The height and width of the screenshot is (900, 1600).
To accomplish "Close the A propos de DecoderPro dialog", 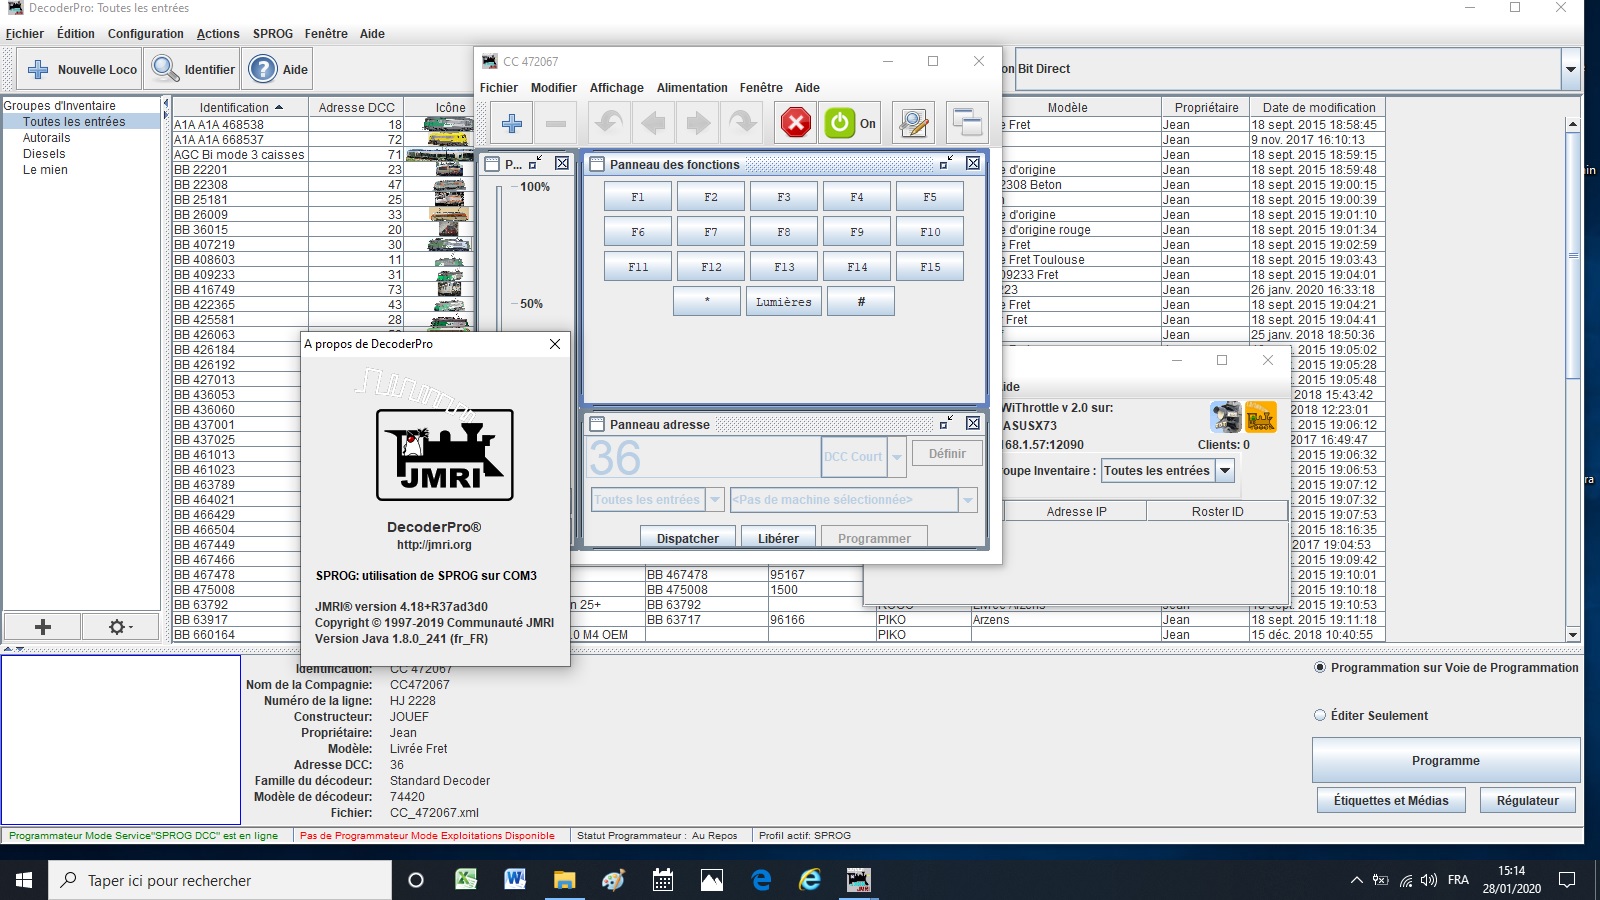I will click(x=555, y=344).
